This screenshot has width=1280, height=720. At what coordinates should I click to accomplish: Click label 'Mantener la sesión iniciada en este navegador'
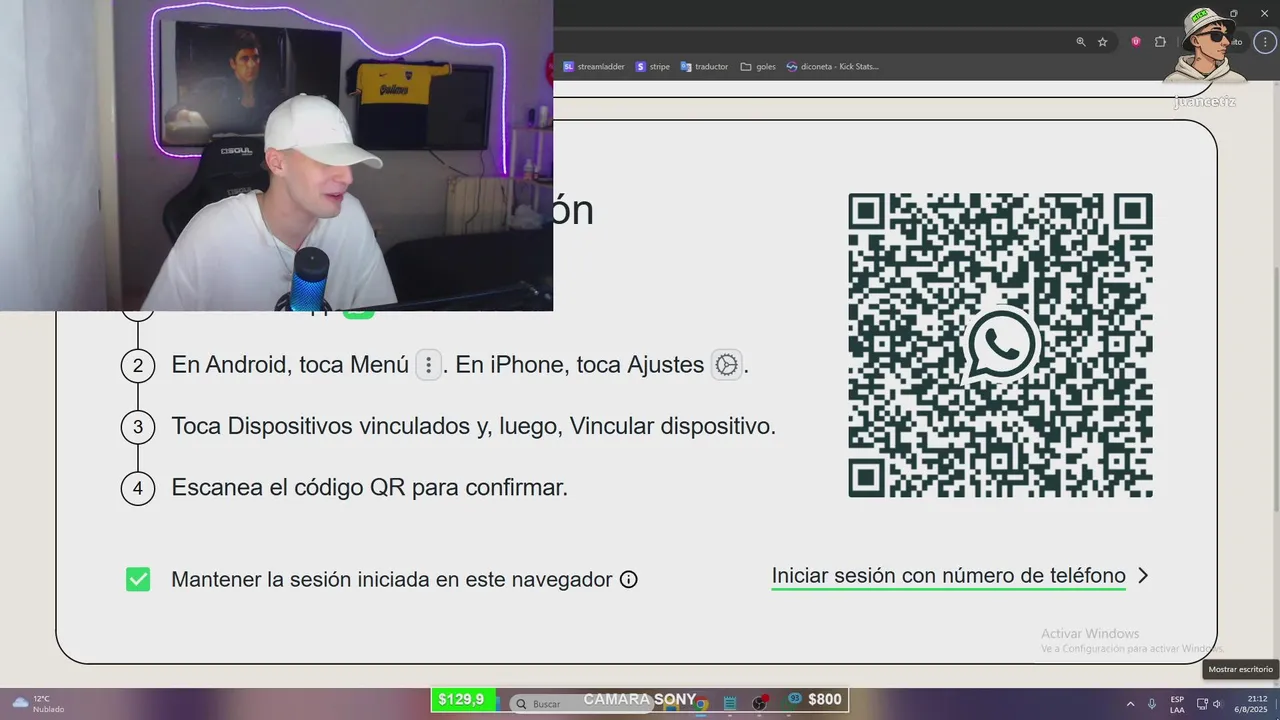click(x=391, y=579)
